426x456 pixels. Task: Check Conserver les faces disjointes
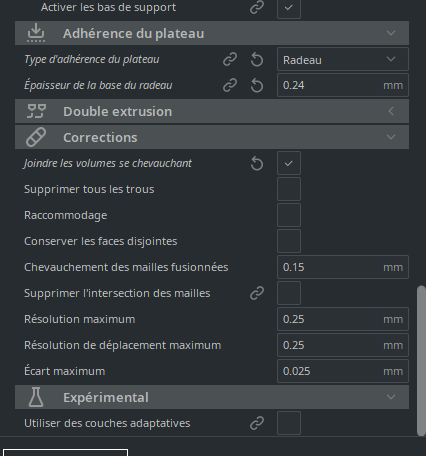(289, 241)
